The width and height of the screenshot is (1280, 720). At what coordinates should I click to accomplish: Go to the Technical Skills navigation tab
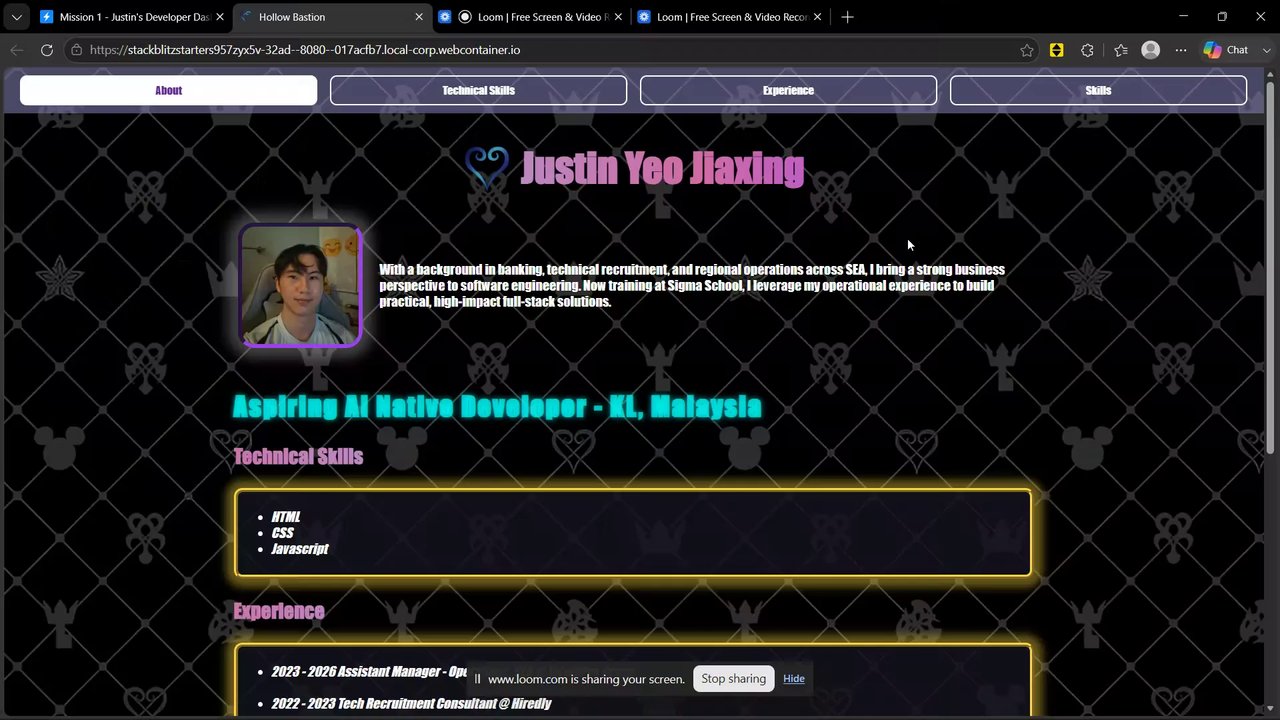pos(478,90)
